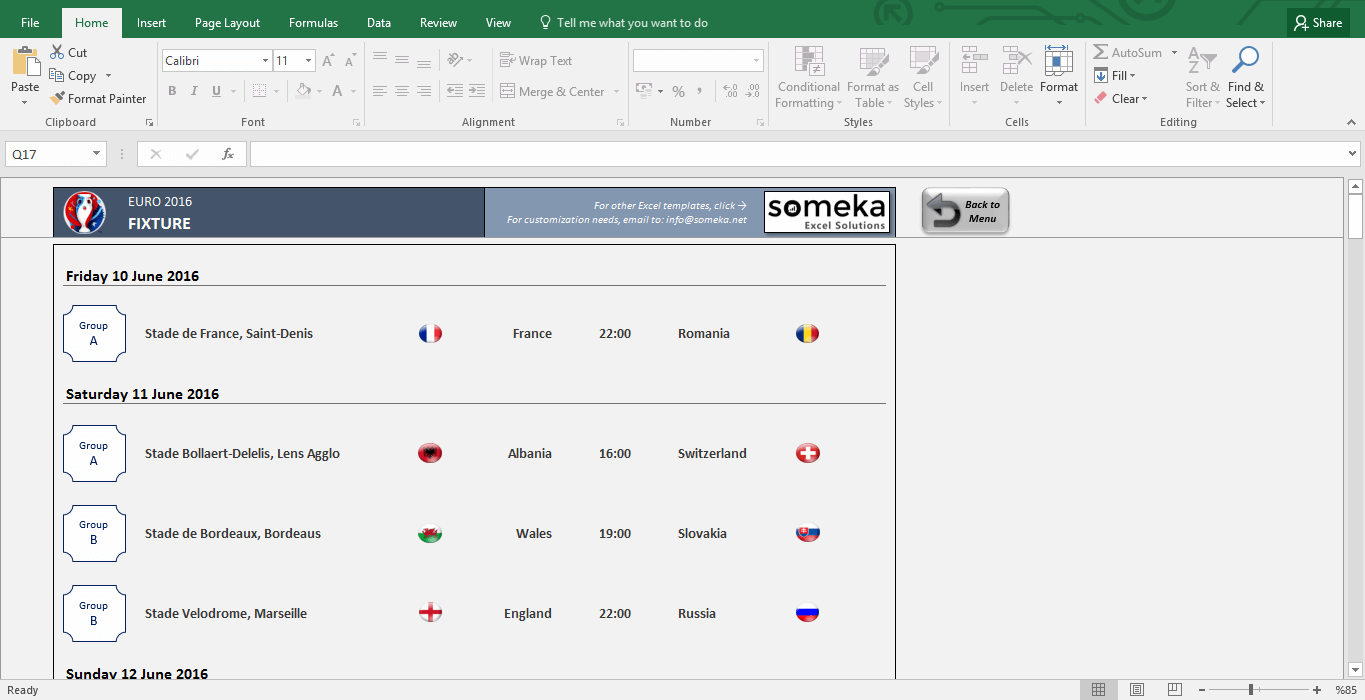Screen dimensions: 1365x700
Task: Click the For other Excel templates link
Action: click(670, 206)
